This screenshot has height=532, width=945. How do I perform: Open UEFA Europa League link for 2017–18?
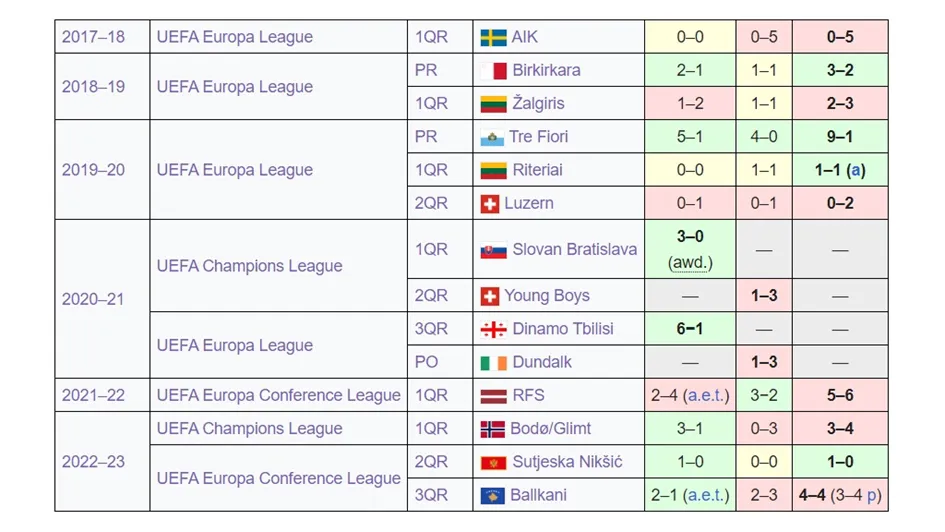235,37
